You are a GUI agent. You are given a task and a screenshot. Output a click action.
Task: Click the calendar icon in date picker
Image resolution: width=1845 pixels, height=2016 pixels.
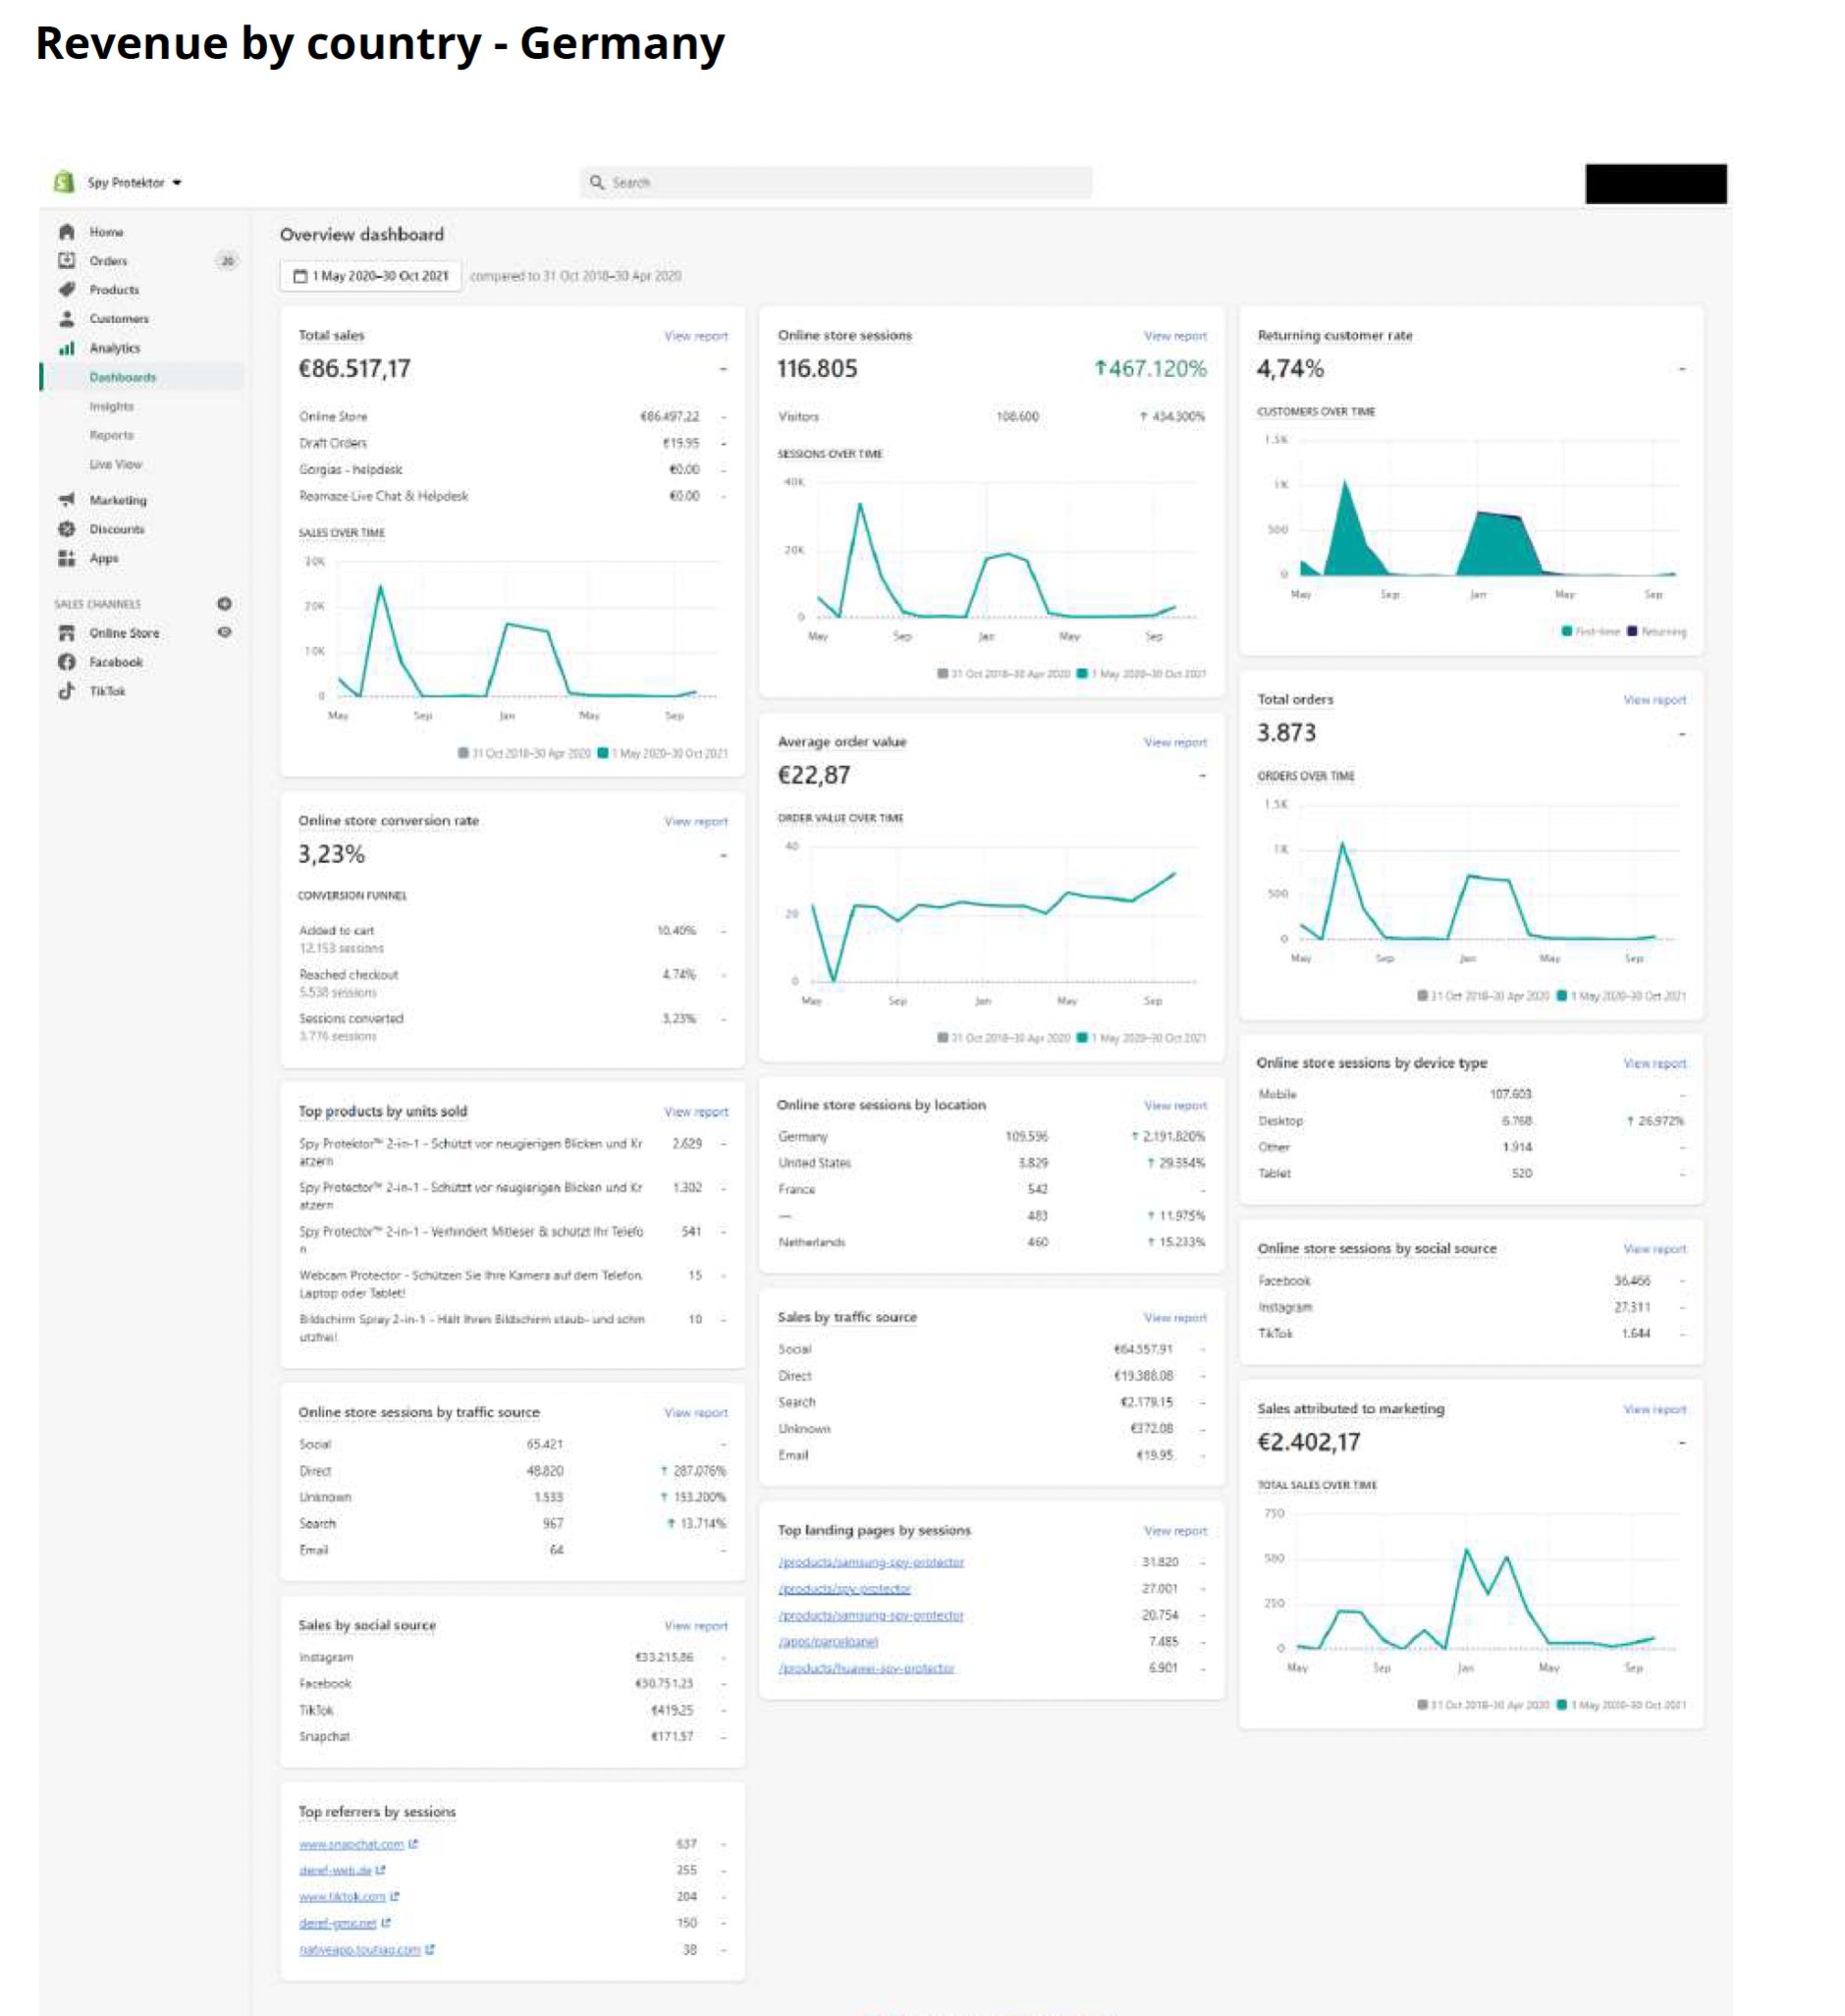[300, 276]
